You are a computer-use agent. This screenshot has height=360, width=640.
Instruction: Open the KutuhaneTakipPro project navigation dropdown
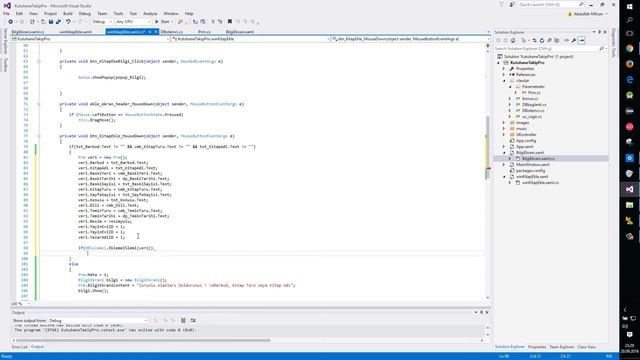pos(90,39)
